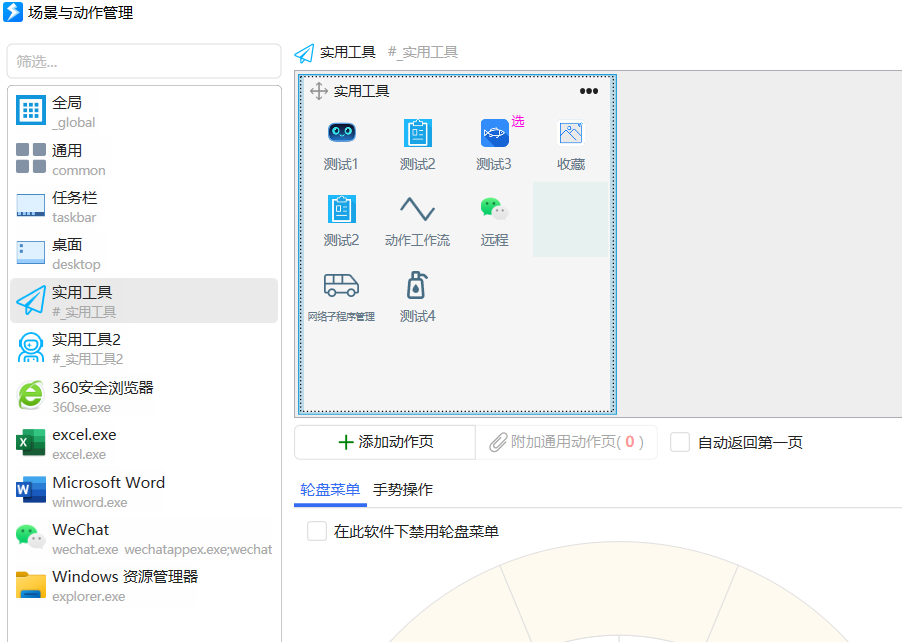The height and width of the screenshot is (642, 902).
Task: Open the WeChat wechat.exe scene icon
Action: (x=30, y=536)
